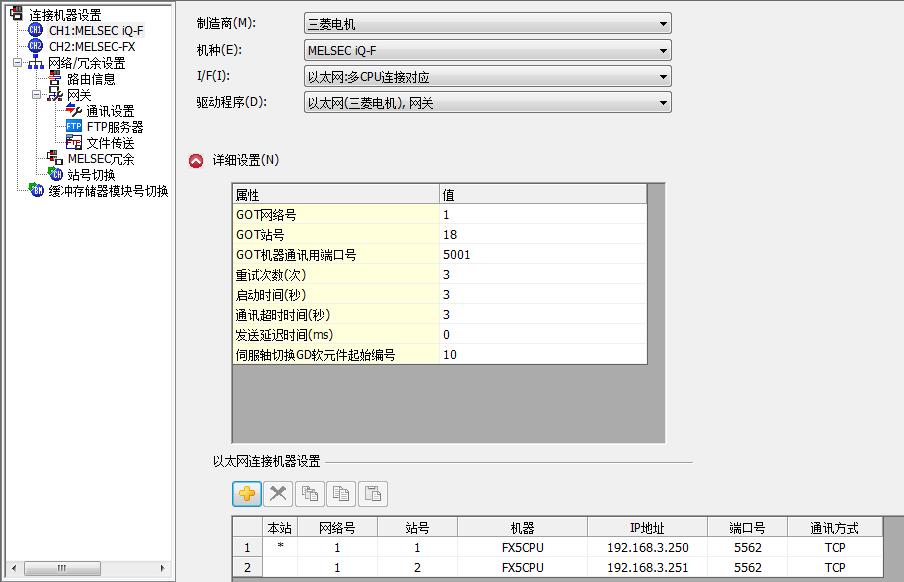Image resolution: width=904 pixels, height=582 pixels.
Task: Click the 通讯超时时间 value cell
Action: tap(542, 315)
